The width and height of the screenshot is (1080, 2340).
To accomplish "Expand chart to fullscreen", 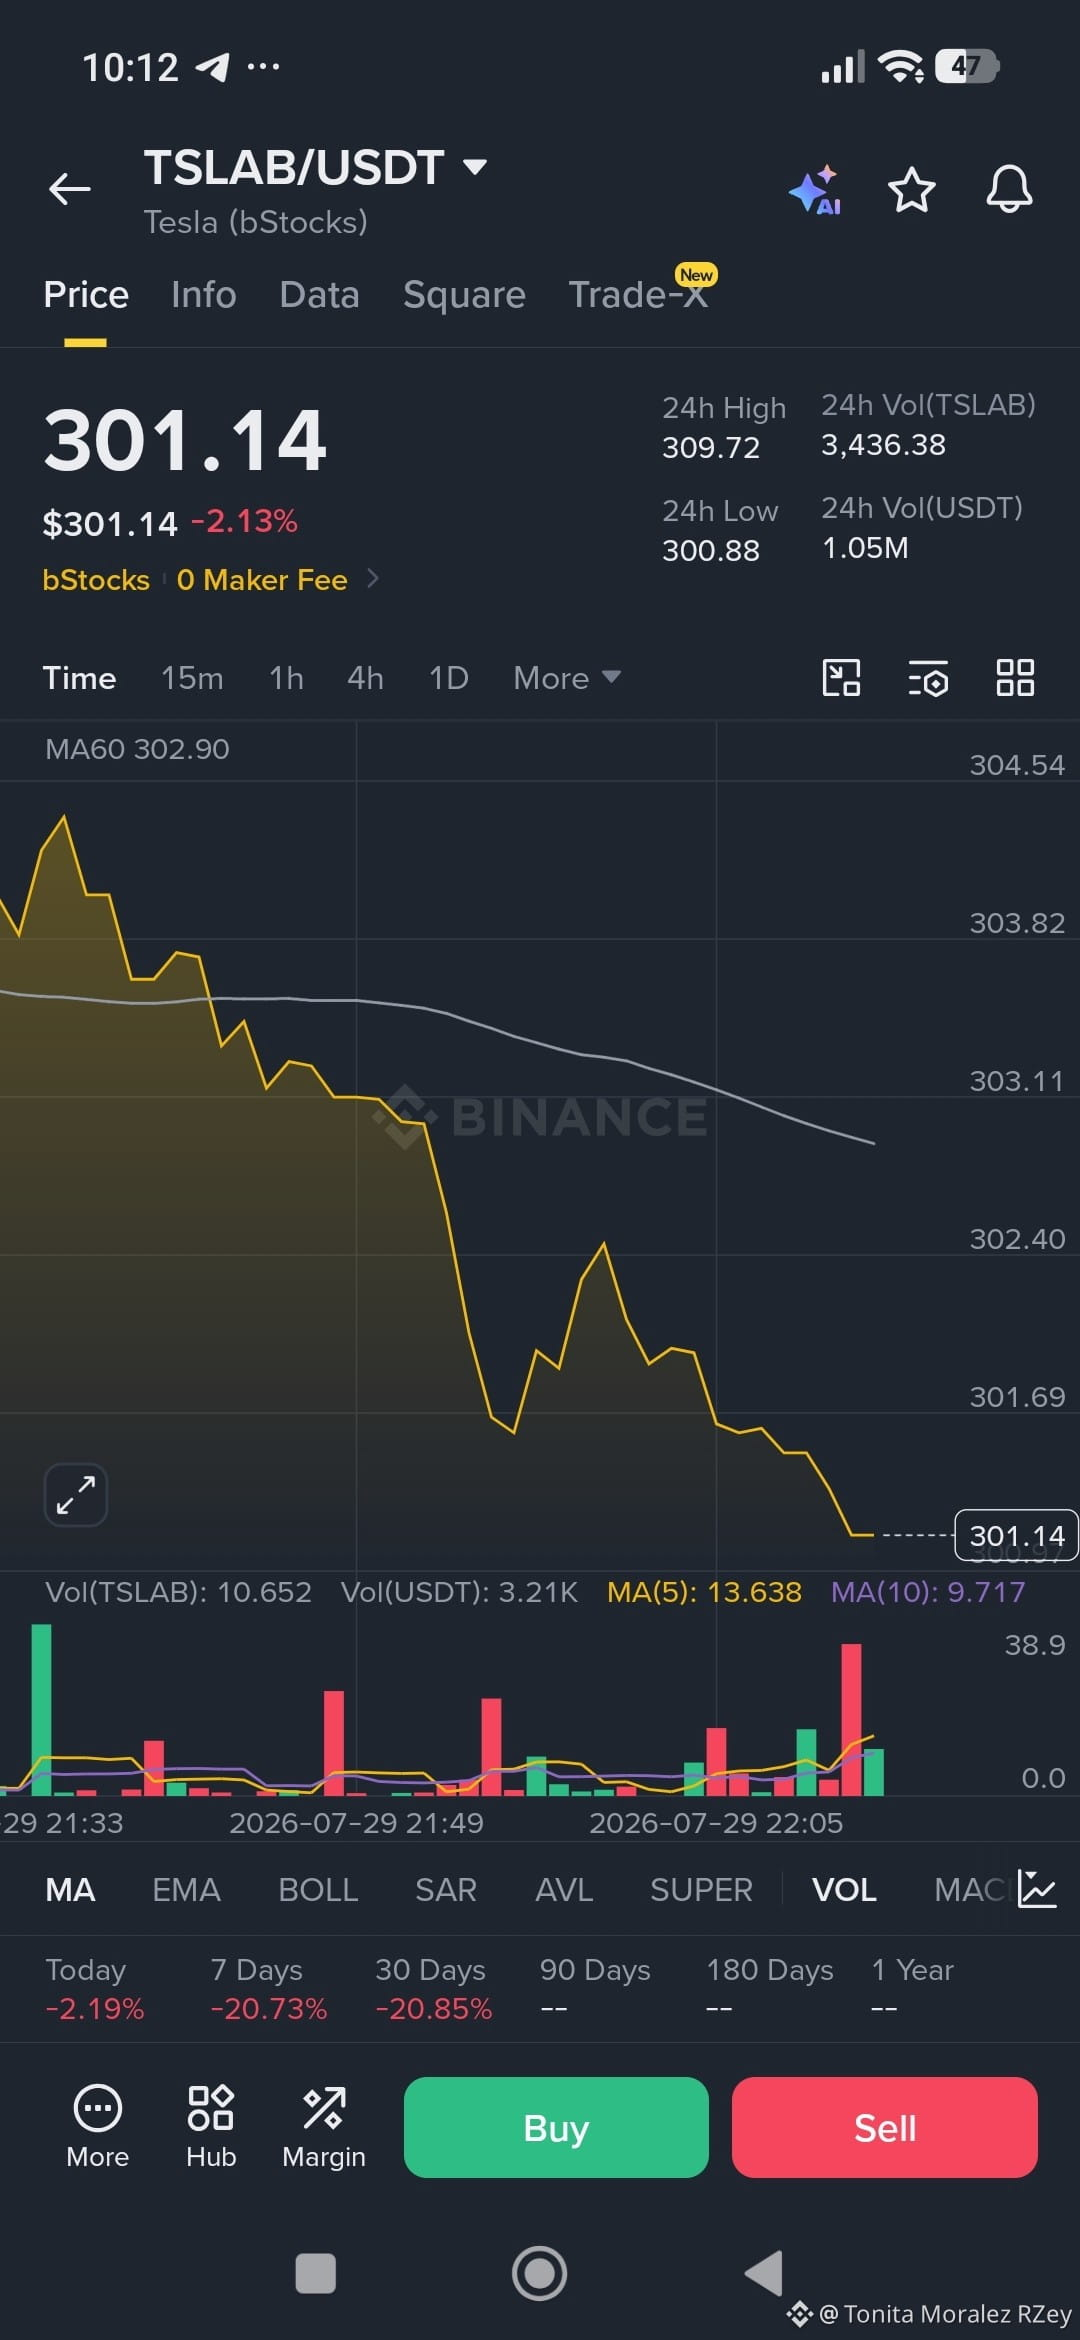I will click(x=76, y=1495).
